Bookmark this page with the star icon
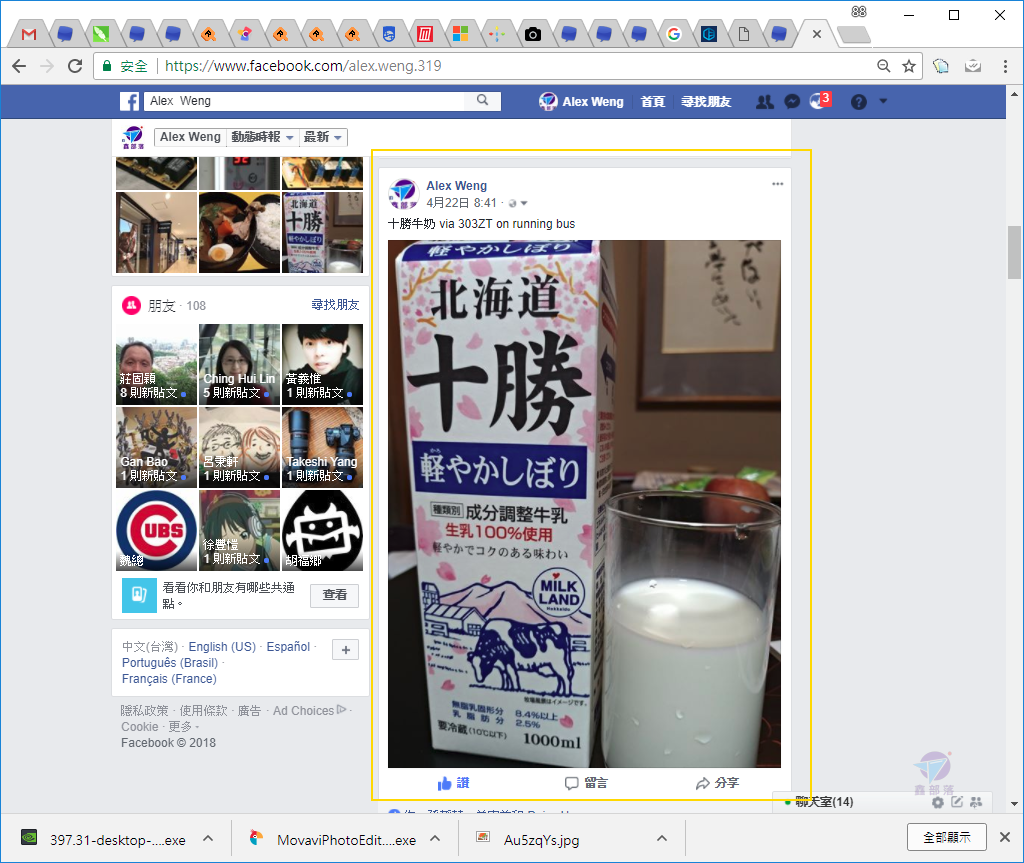The image size is (1024, 863). tap(908, 66)
